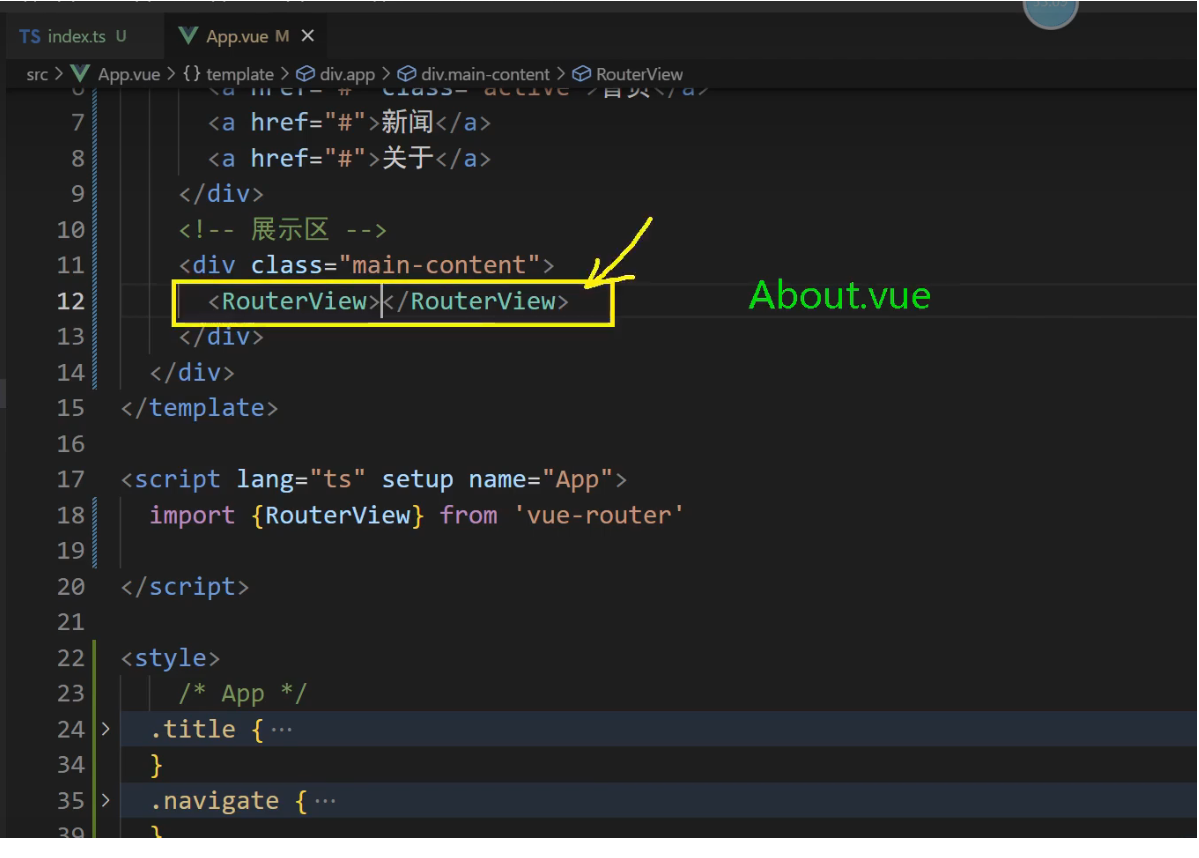Click {RouterView} in the import statement
Image resolution: width=1199 pixels, height=858 pixels.
(337, 515)
